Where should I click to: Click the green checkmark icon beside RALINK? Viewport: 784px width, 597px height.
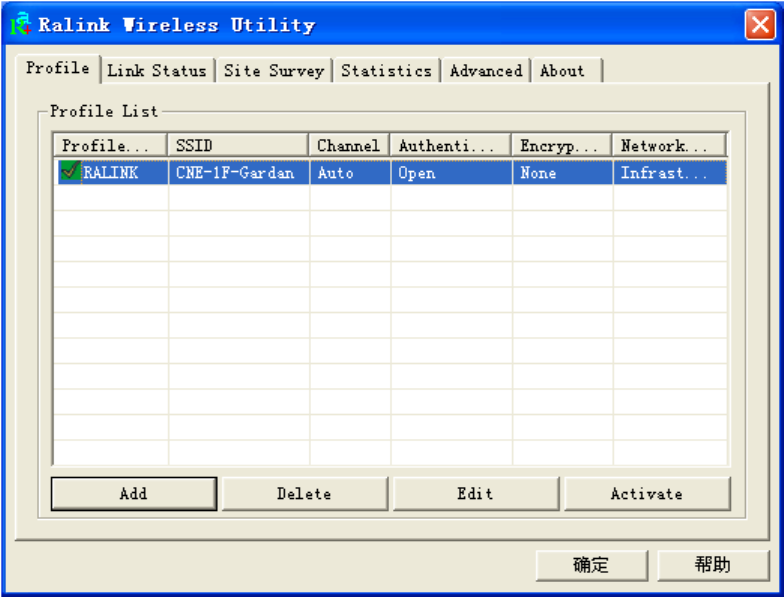pyautogui.click(x=70, y=172)
